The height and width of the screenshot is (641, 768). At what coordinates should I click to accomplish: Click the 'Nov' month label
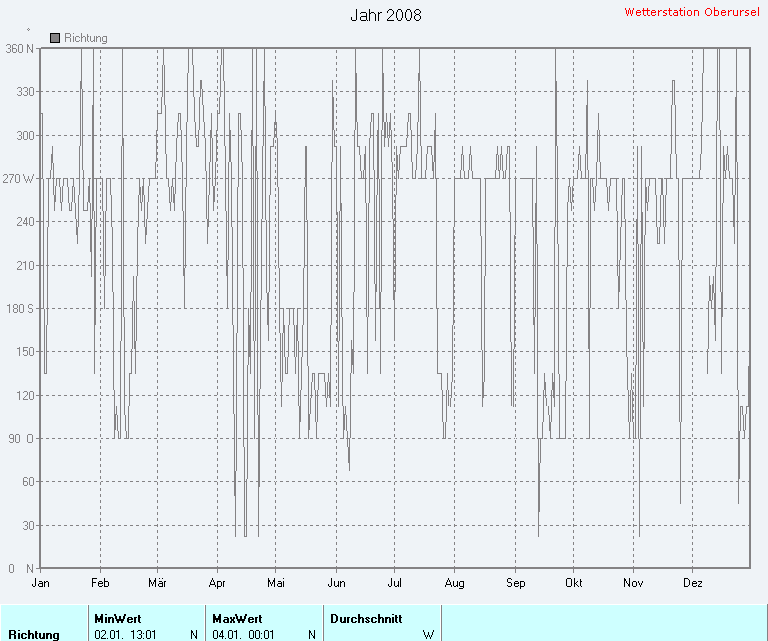coord(633,583)
